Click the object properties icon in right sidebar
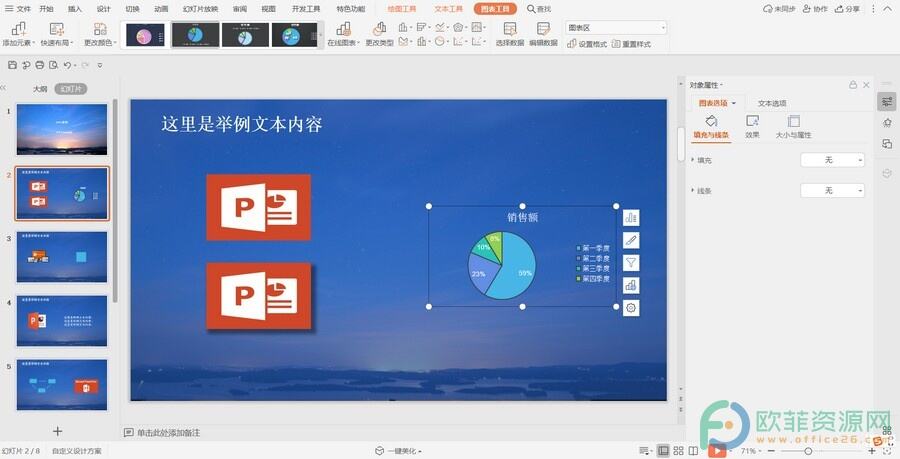The width and height of the screenshot is (900, 459). pyautogui.click(x=887, y=102)
